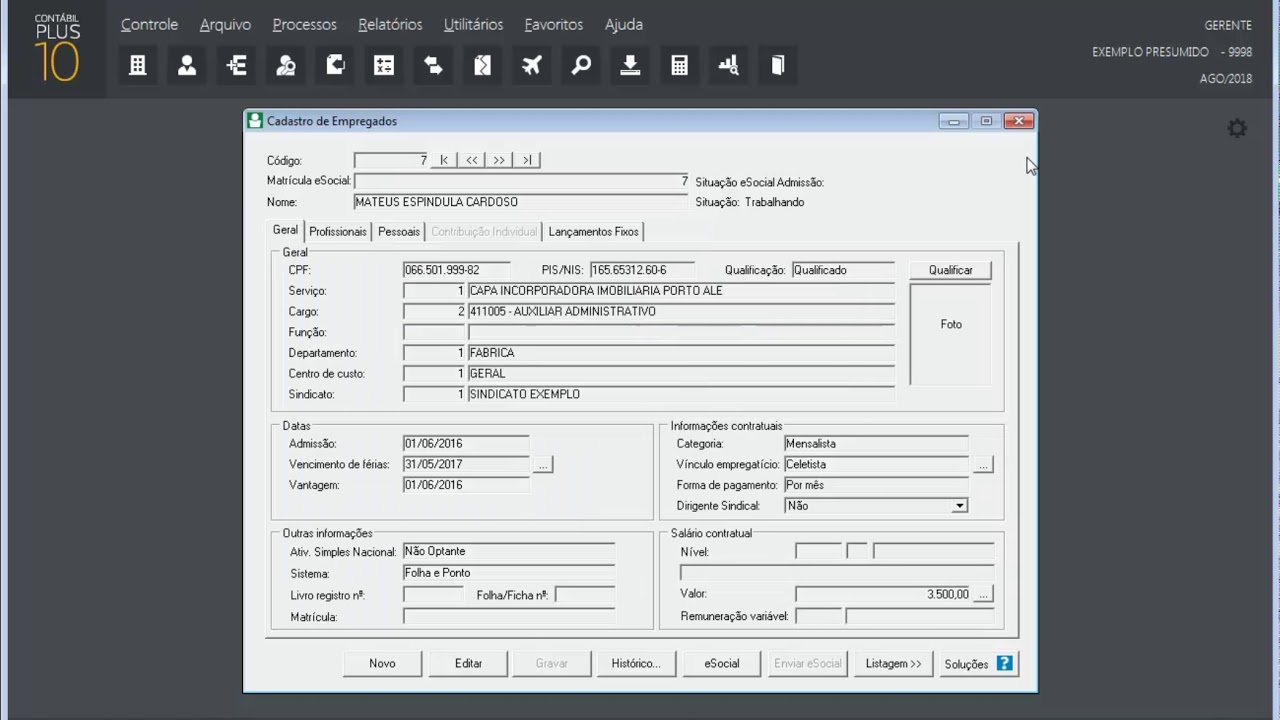This screenshot has height=720, width=1280.
Task: Click the CPF field 066.501.999-82
Action: (456, 270)
